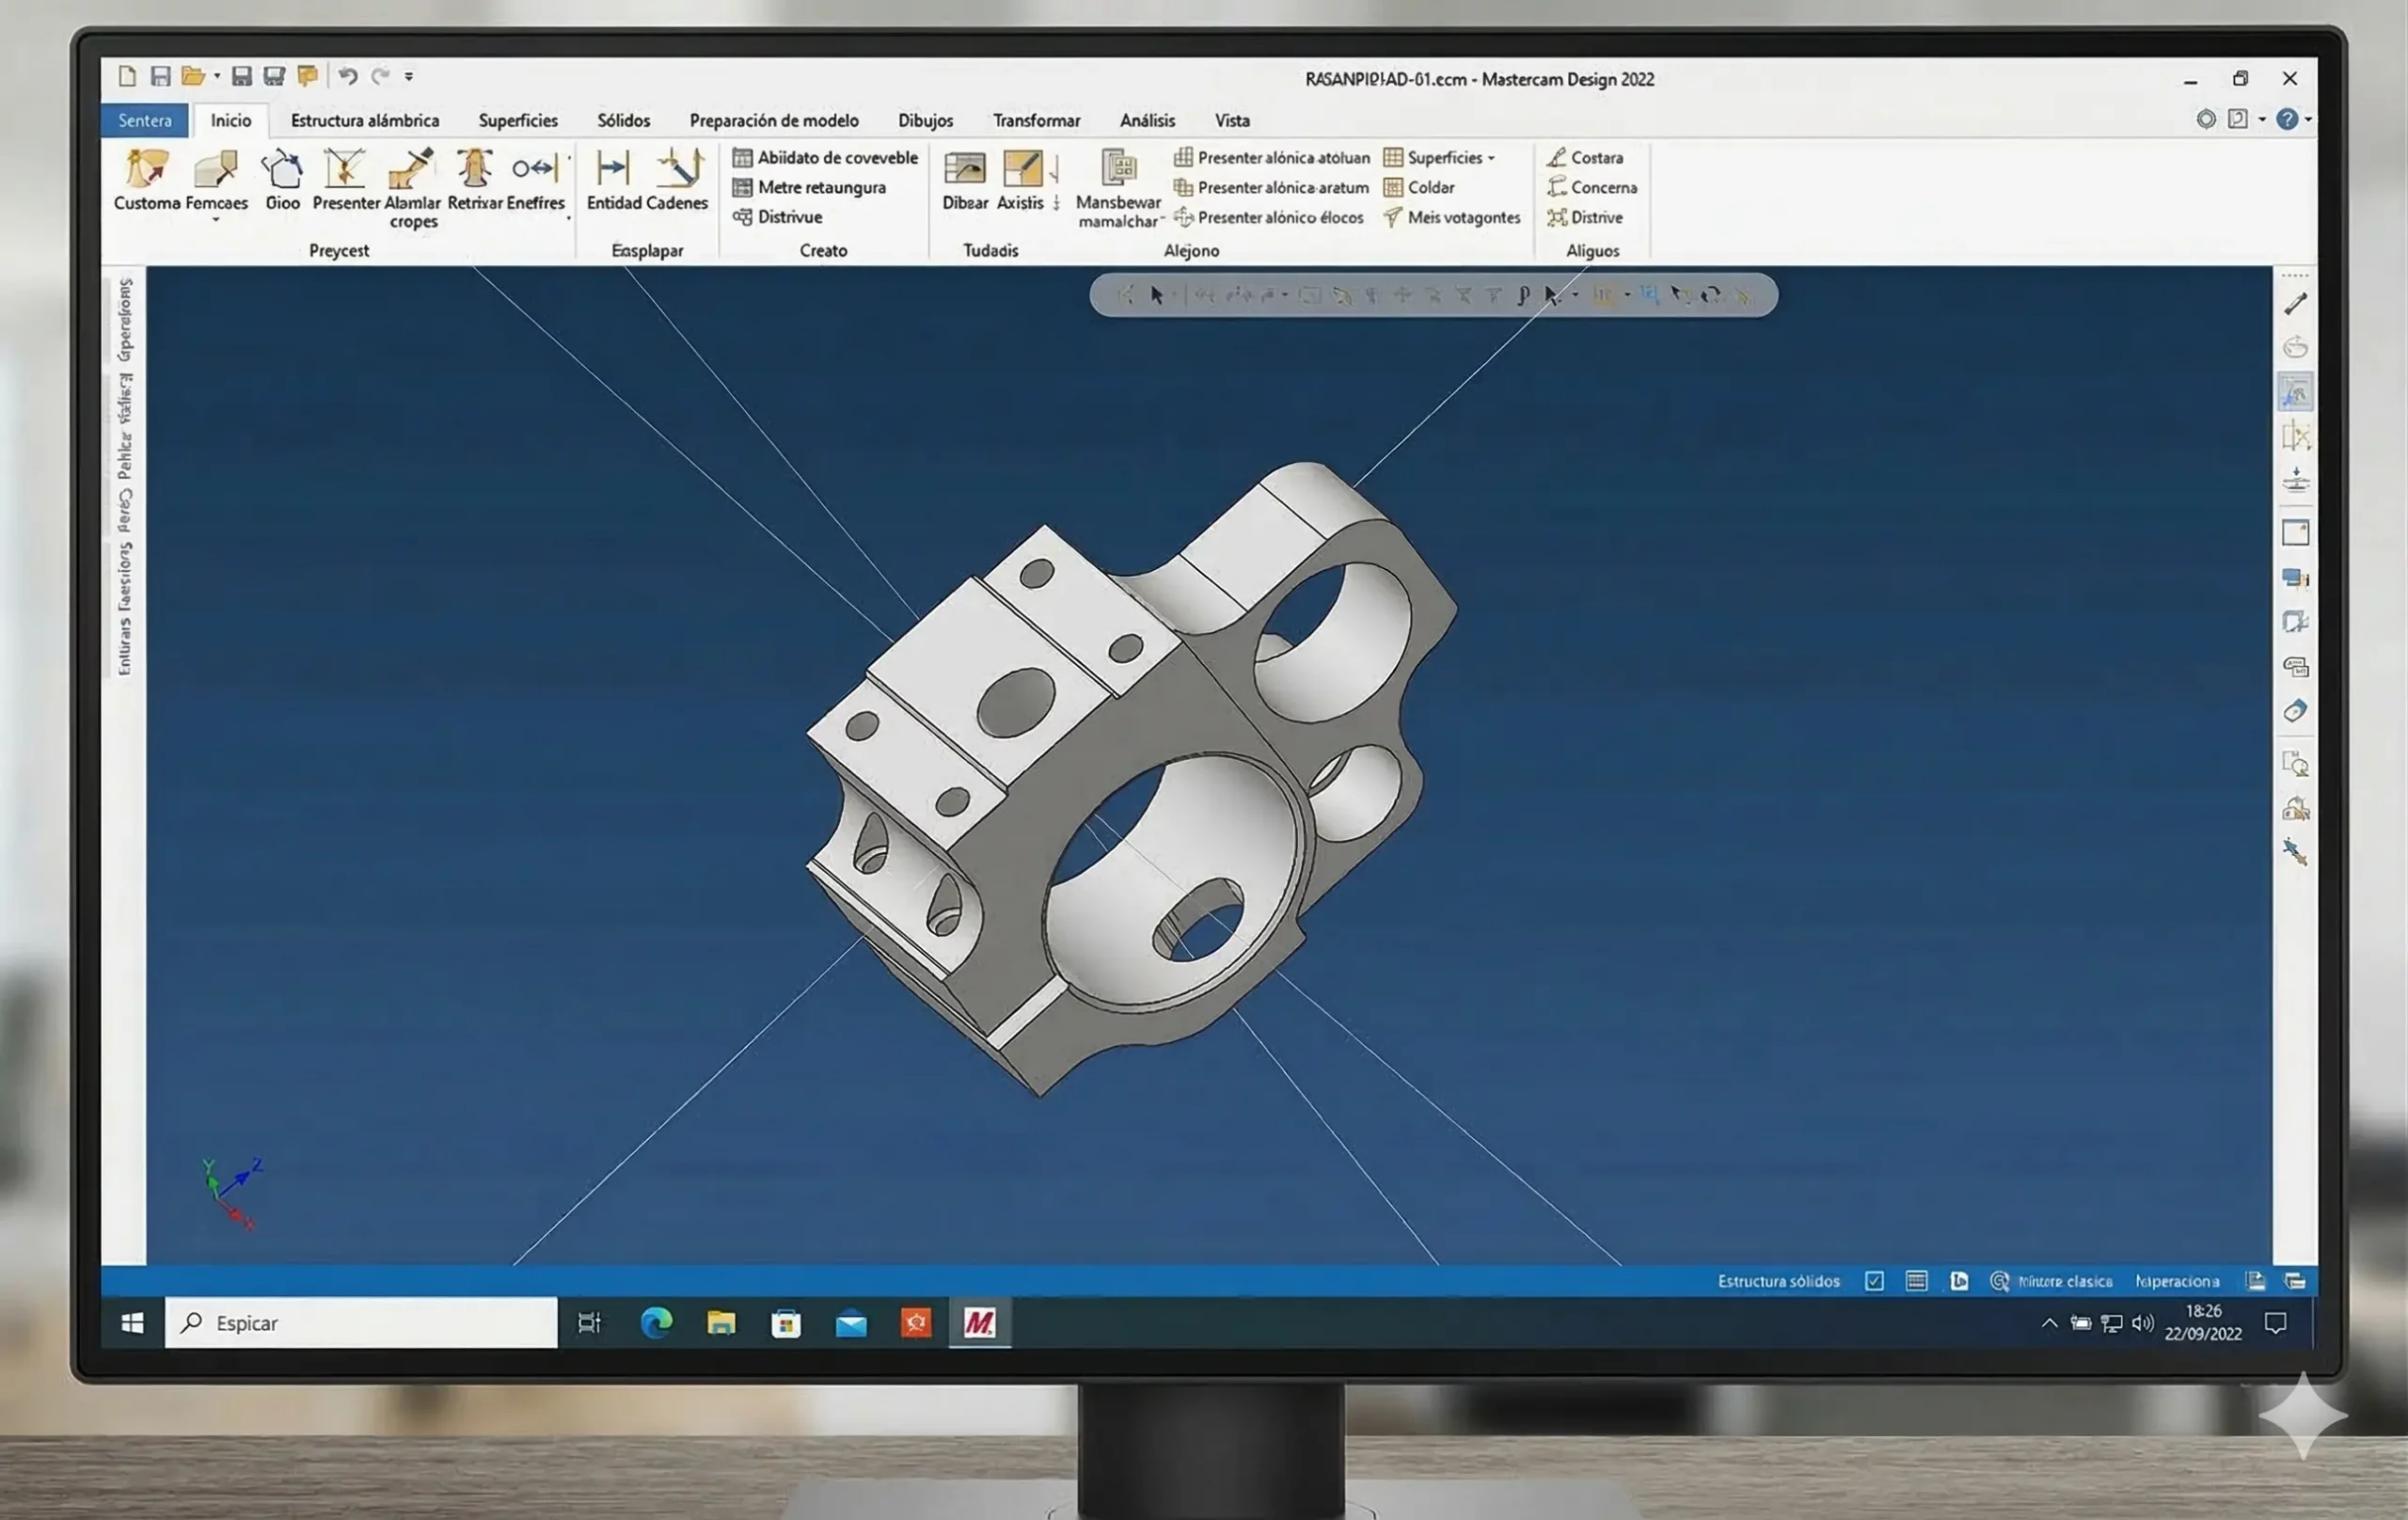Image resolution: width=2408 pixels, height=1520 pixels.
Task: Click the Meis votagontes ribbon icon
Action: click(x=1450, y=217)
